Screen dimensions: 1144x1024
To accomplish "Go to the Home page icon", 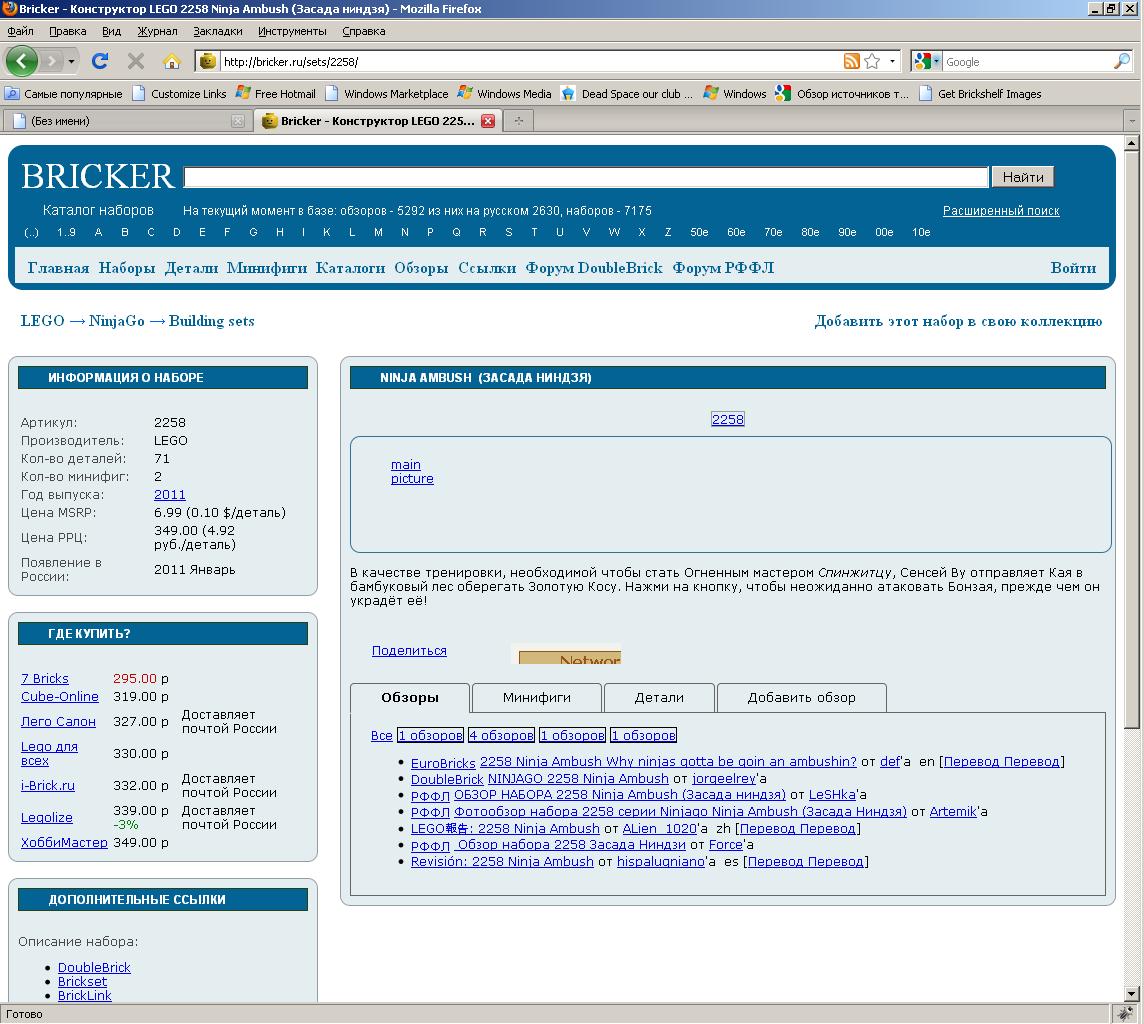I will [x=171, y=61].
